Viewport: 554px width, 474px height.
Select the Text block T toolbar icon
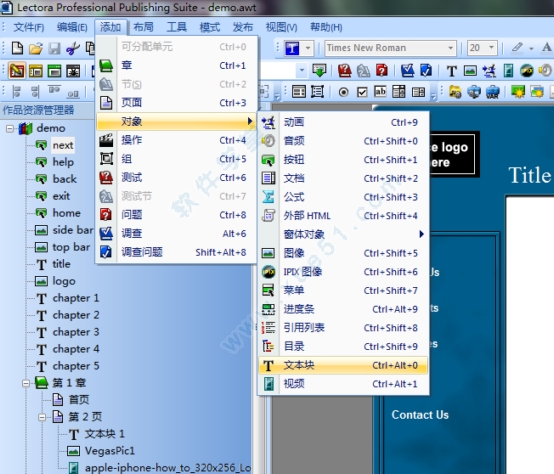pos(451,71)
